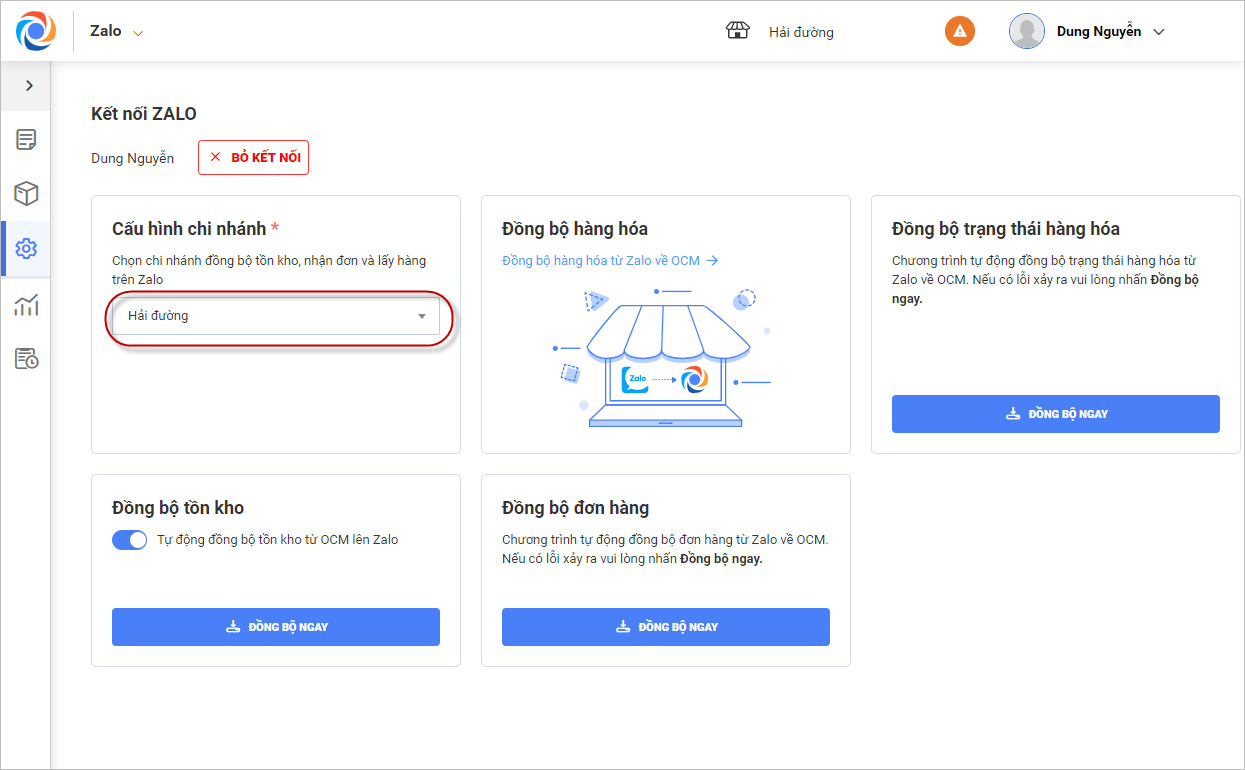Open the settings gear sidebar icon

pyautogui.click(x=26, y=249)
